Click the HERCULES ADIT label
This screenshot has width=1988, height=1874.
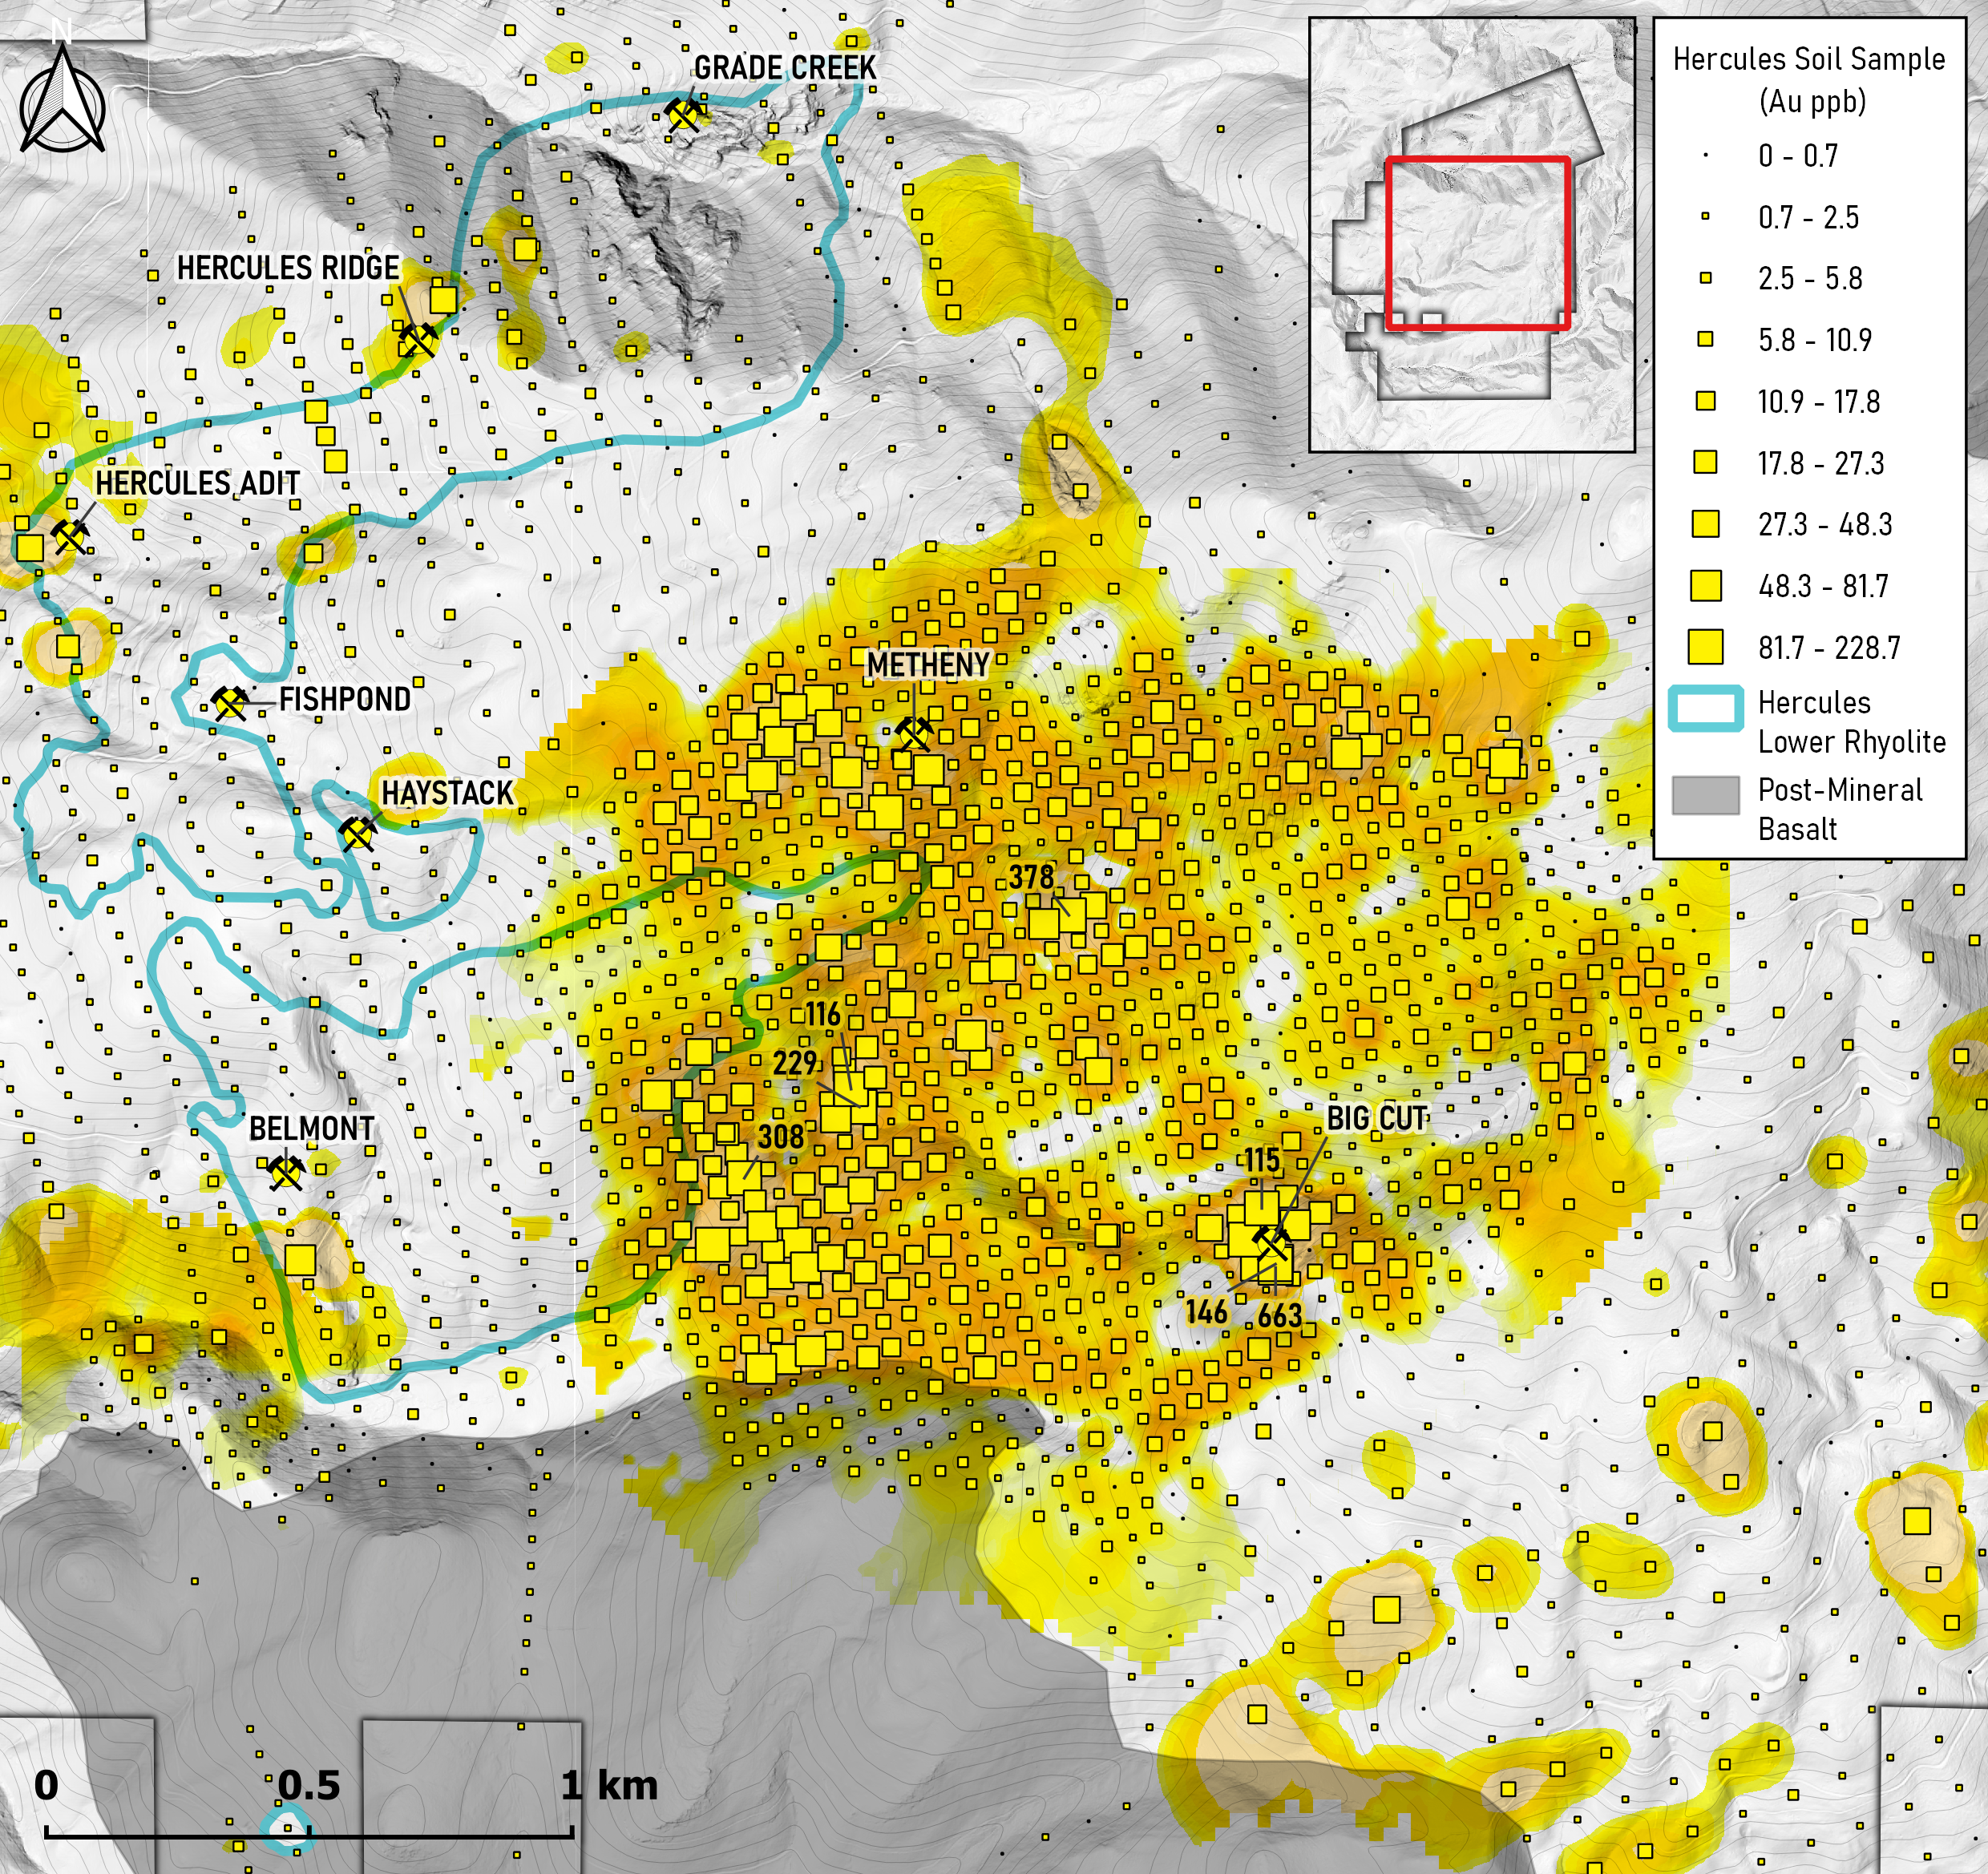[197, 483]
